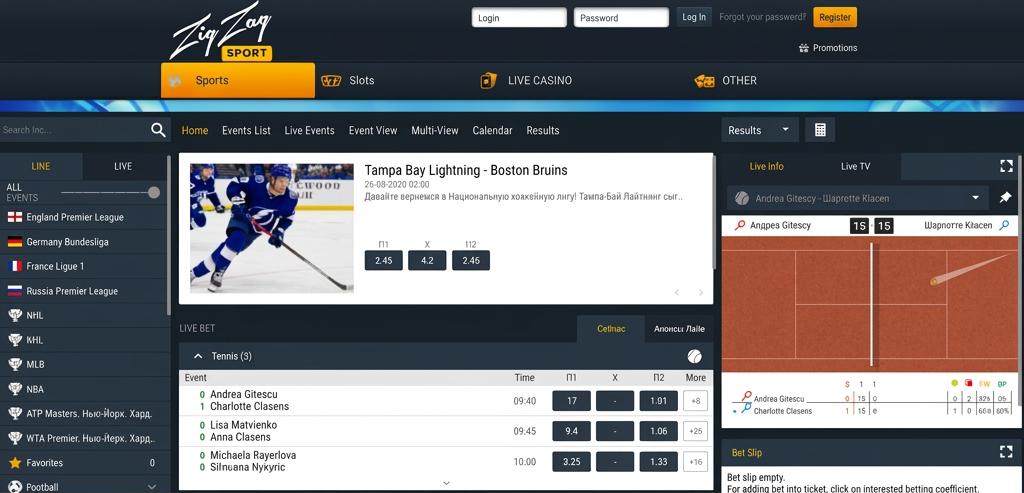Screen dimensions: 1024x493
Task: Click the Register button
Action: [835, 18]
